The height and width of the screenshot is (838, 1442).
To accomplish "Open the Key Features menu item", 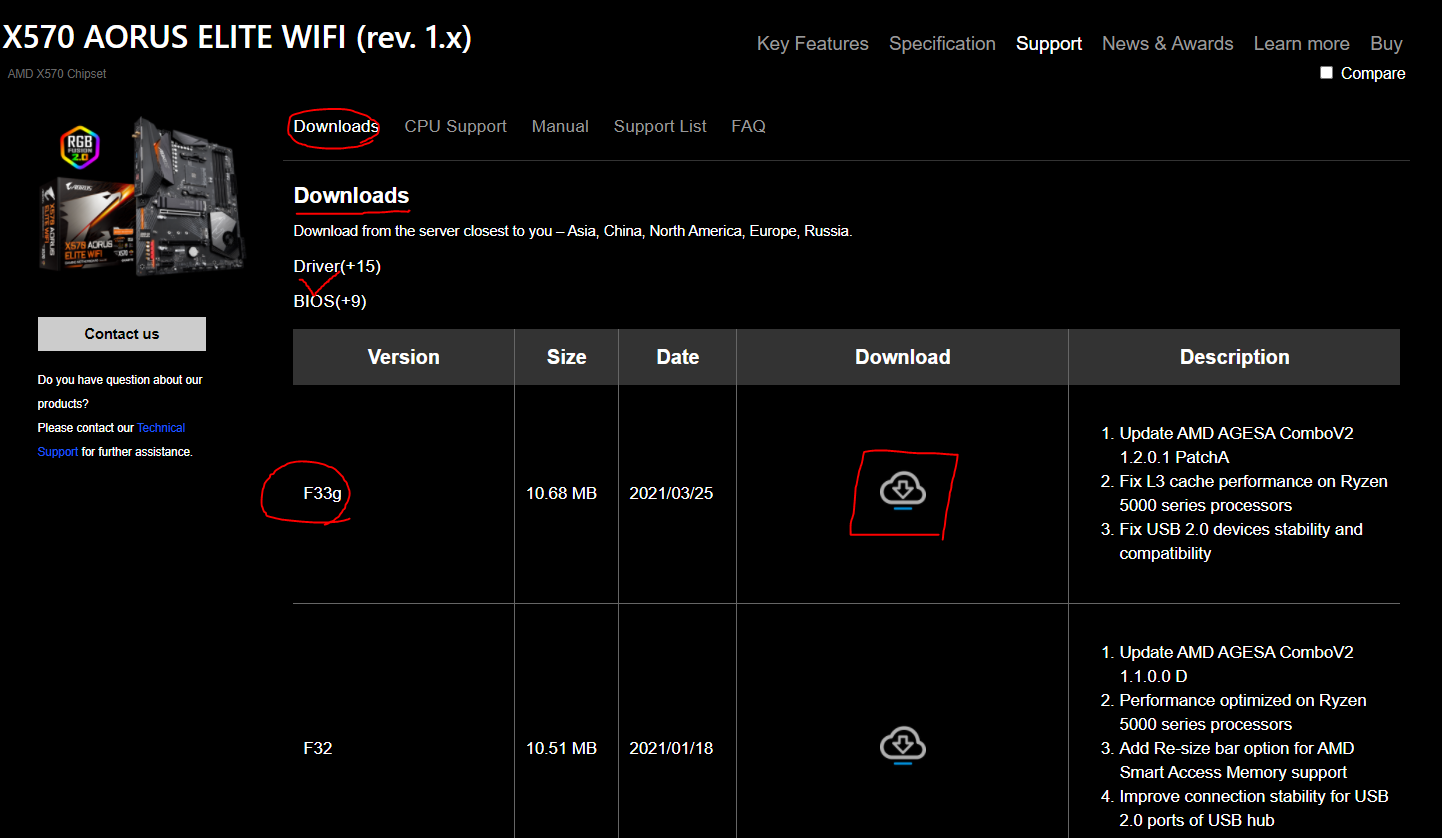I will click(812, 44).
